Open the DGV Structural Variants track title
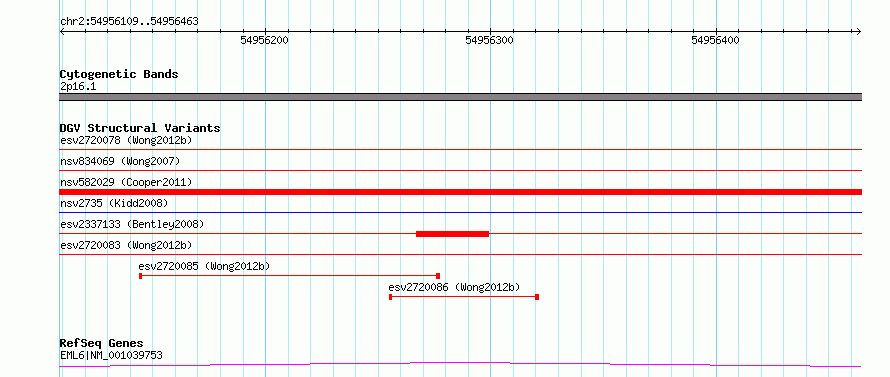Screen dimensions: 890x377 pyautogui.click(x=140, y=128)
